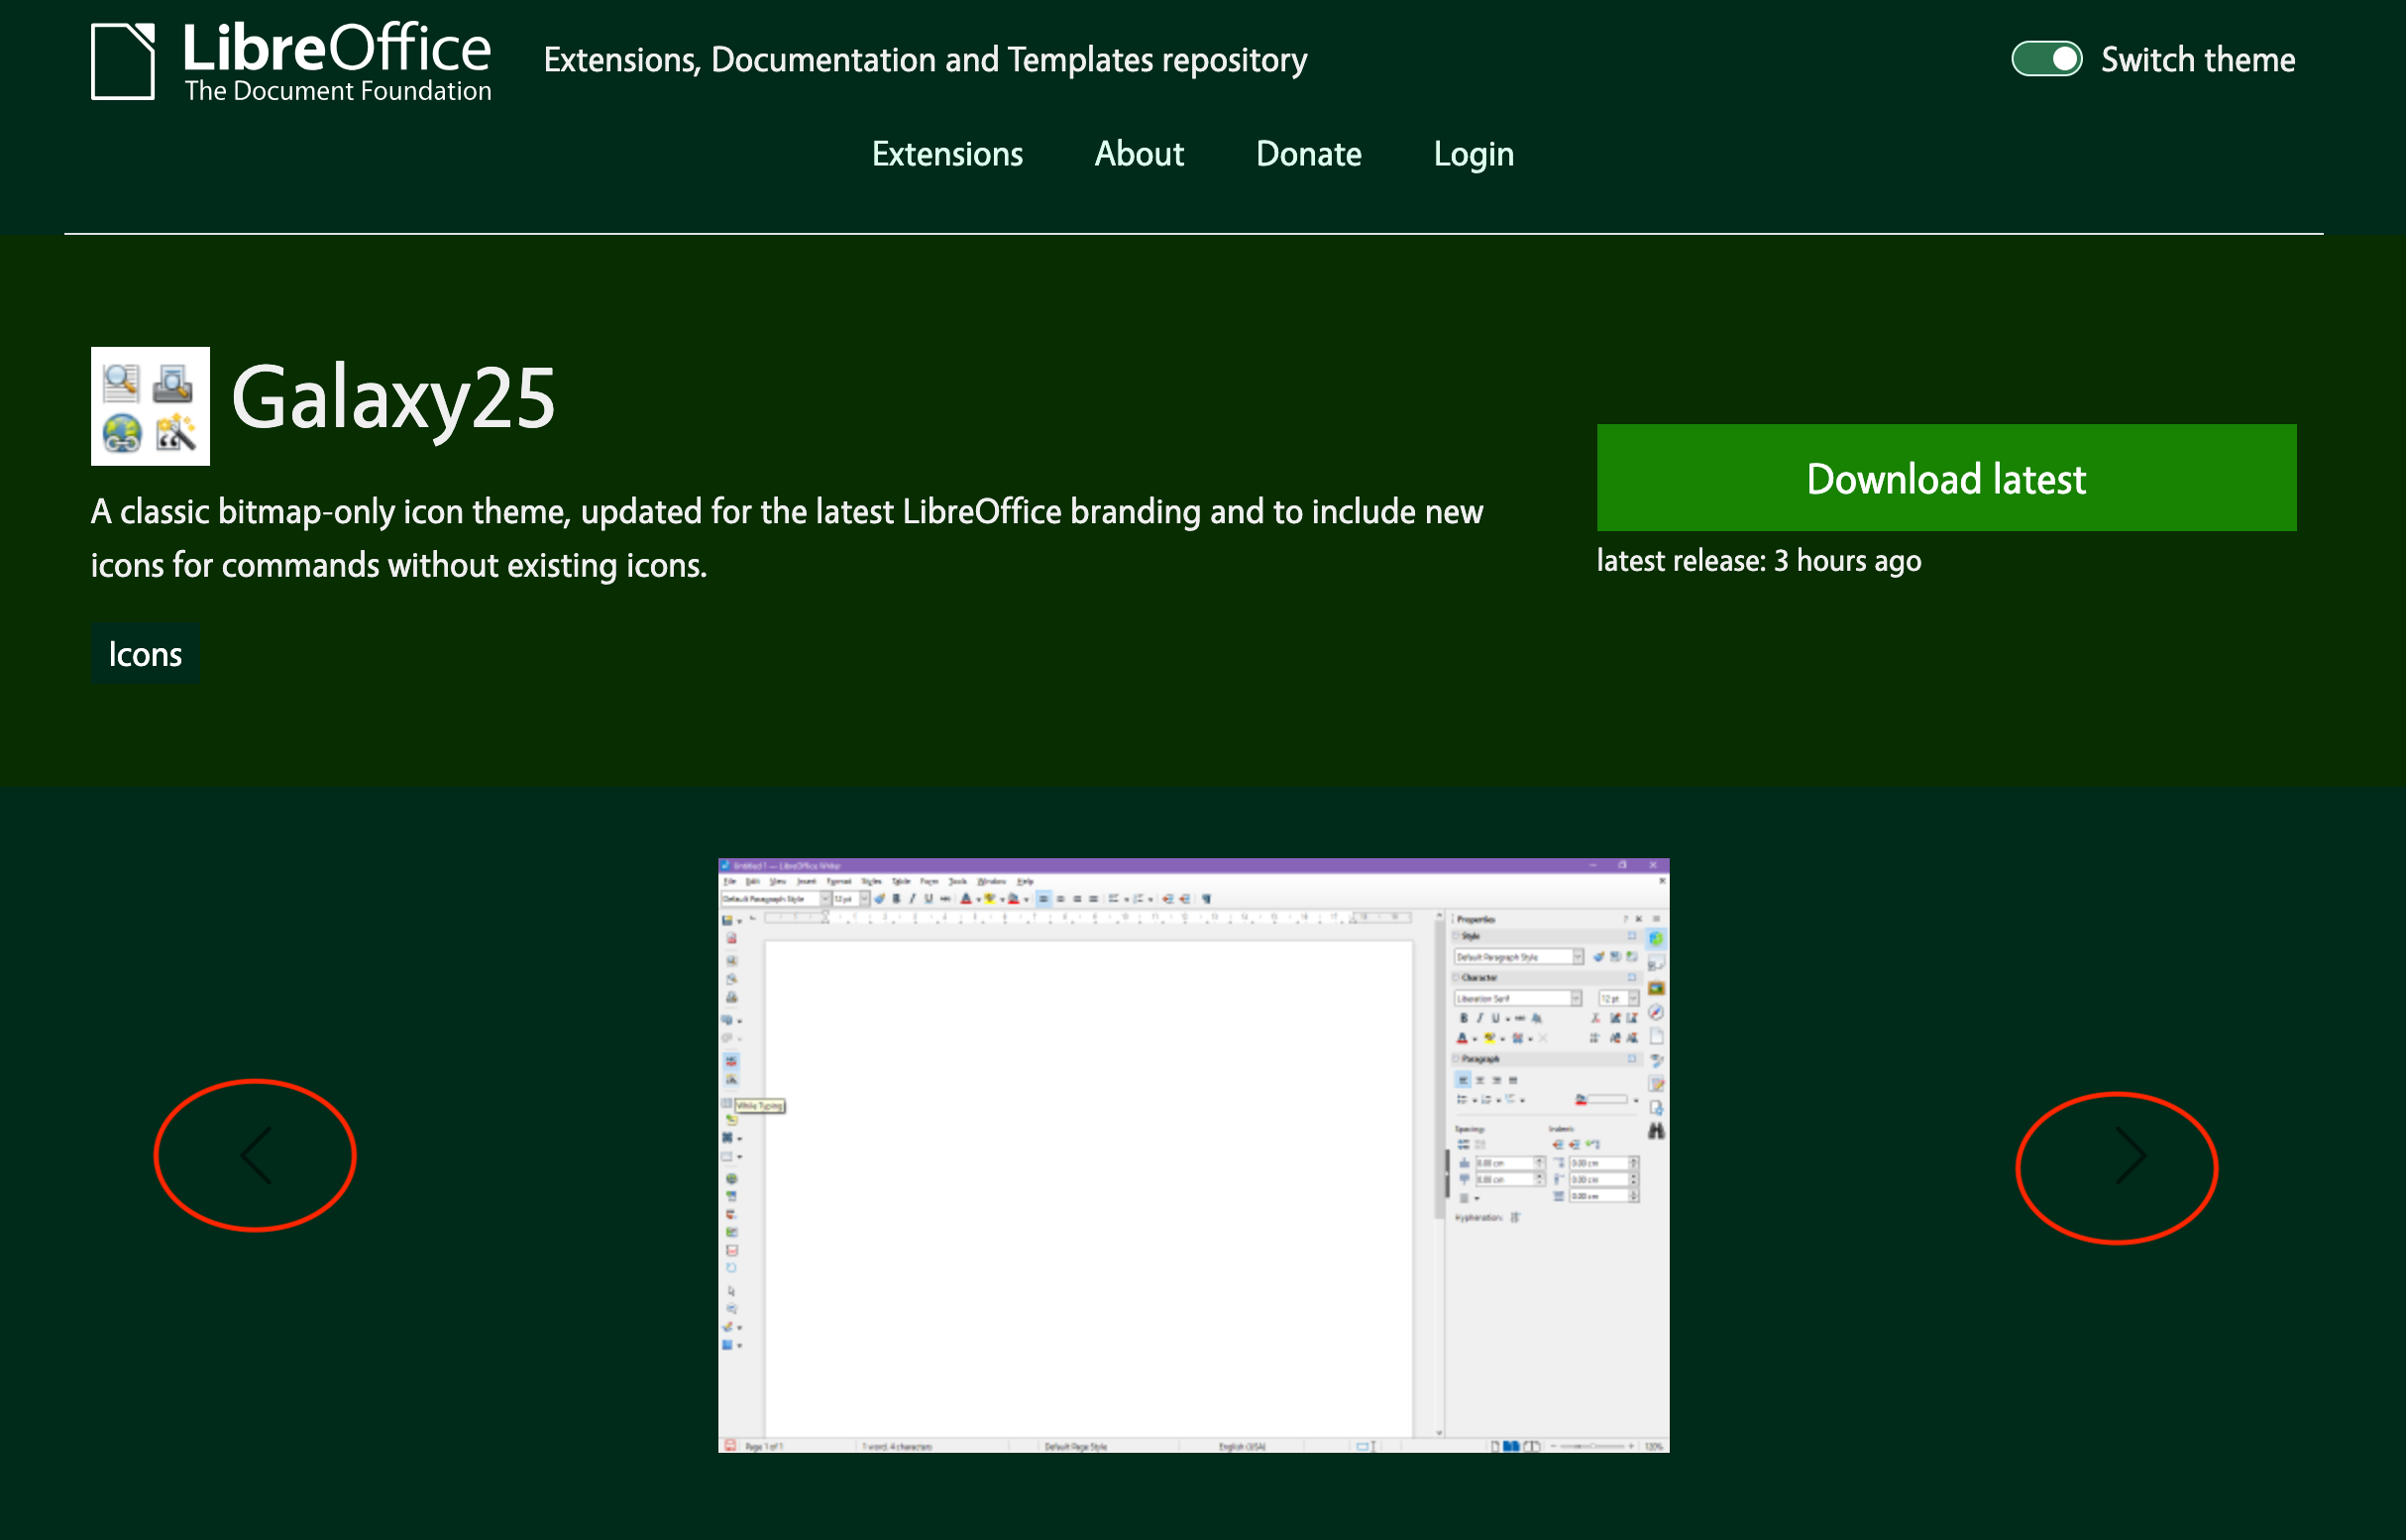This screenshot has height=1540, width=2406.
Task: Click binoculars icon in previewed Writer sidebar
Action: (x=1656, y=1131)
